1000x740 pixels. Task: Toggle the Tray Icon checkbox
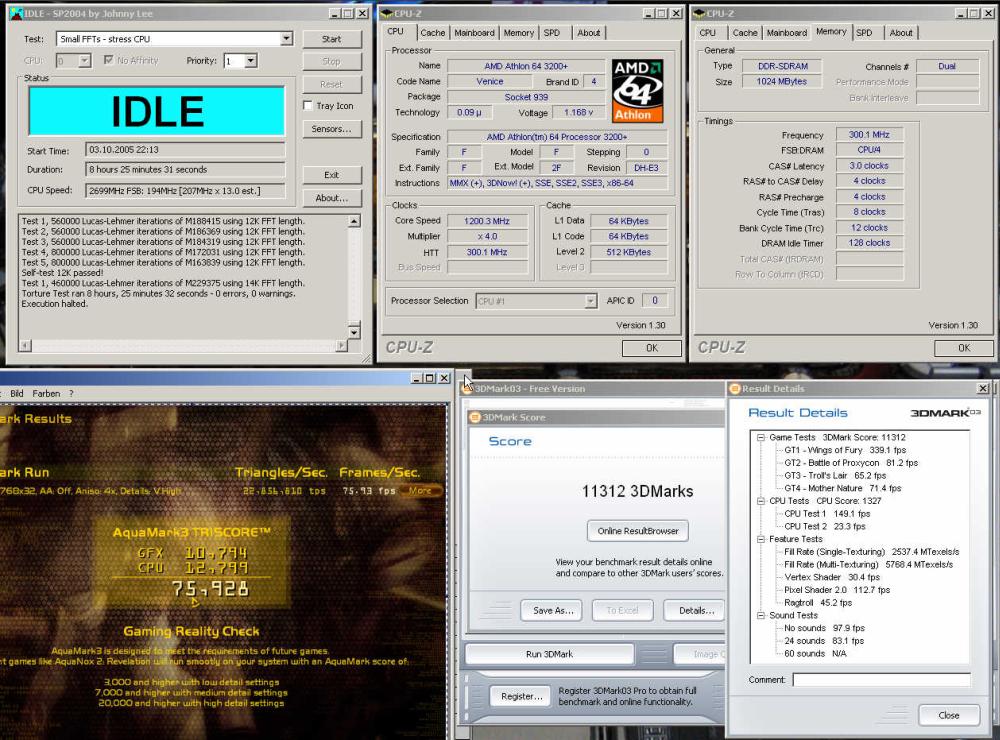[x=308, y=106]
